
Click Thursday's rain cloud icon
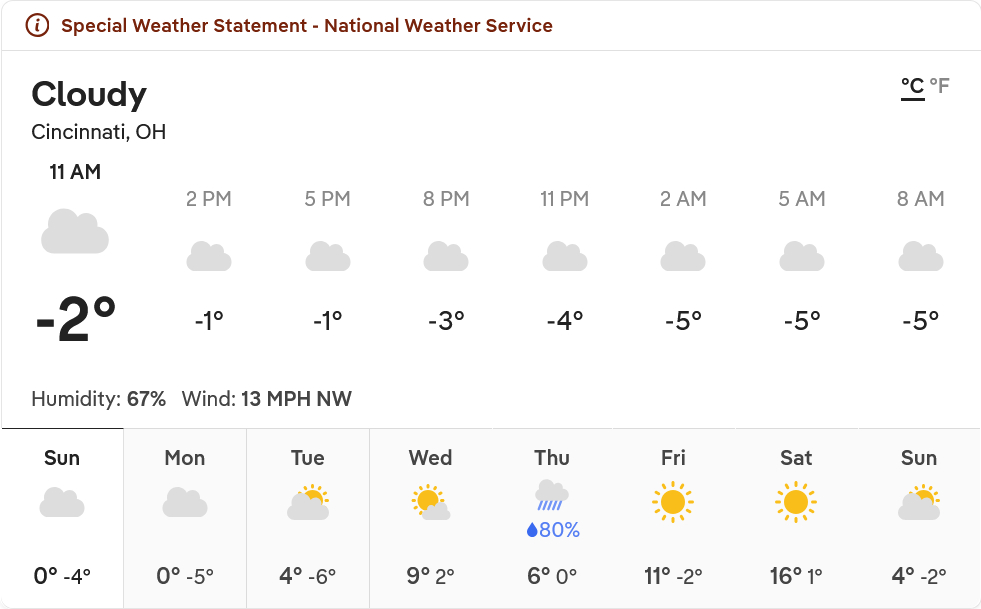coord(552,496)
